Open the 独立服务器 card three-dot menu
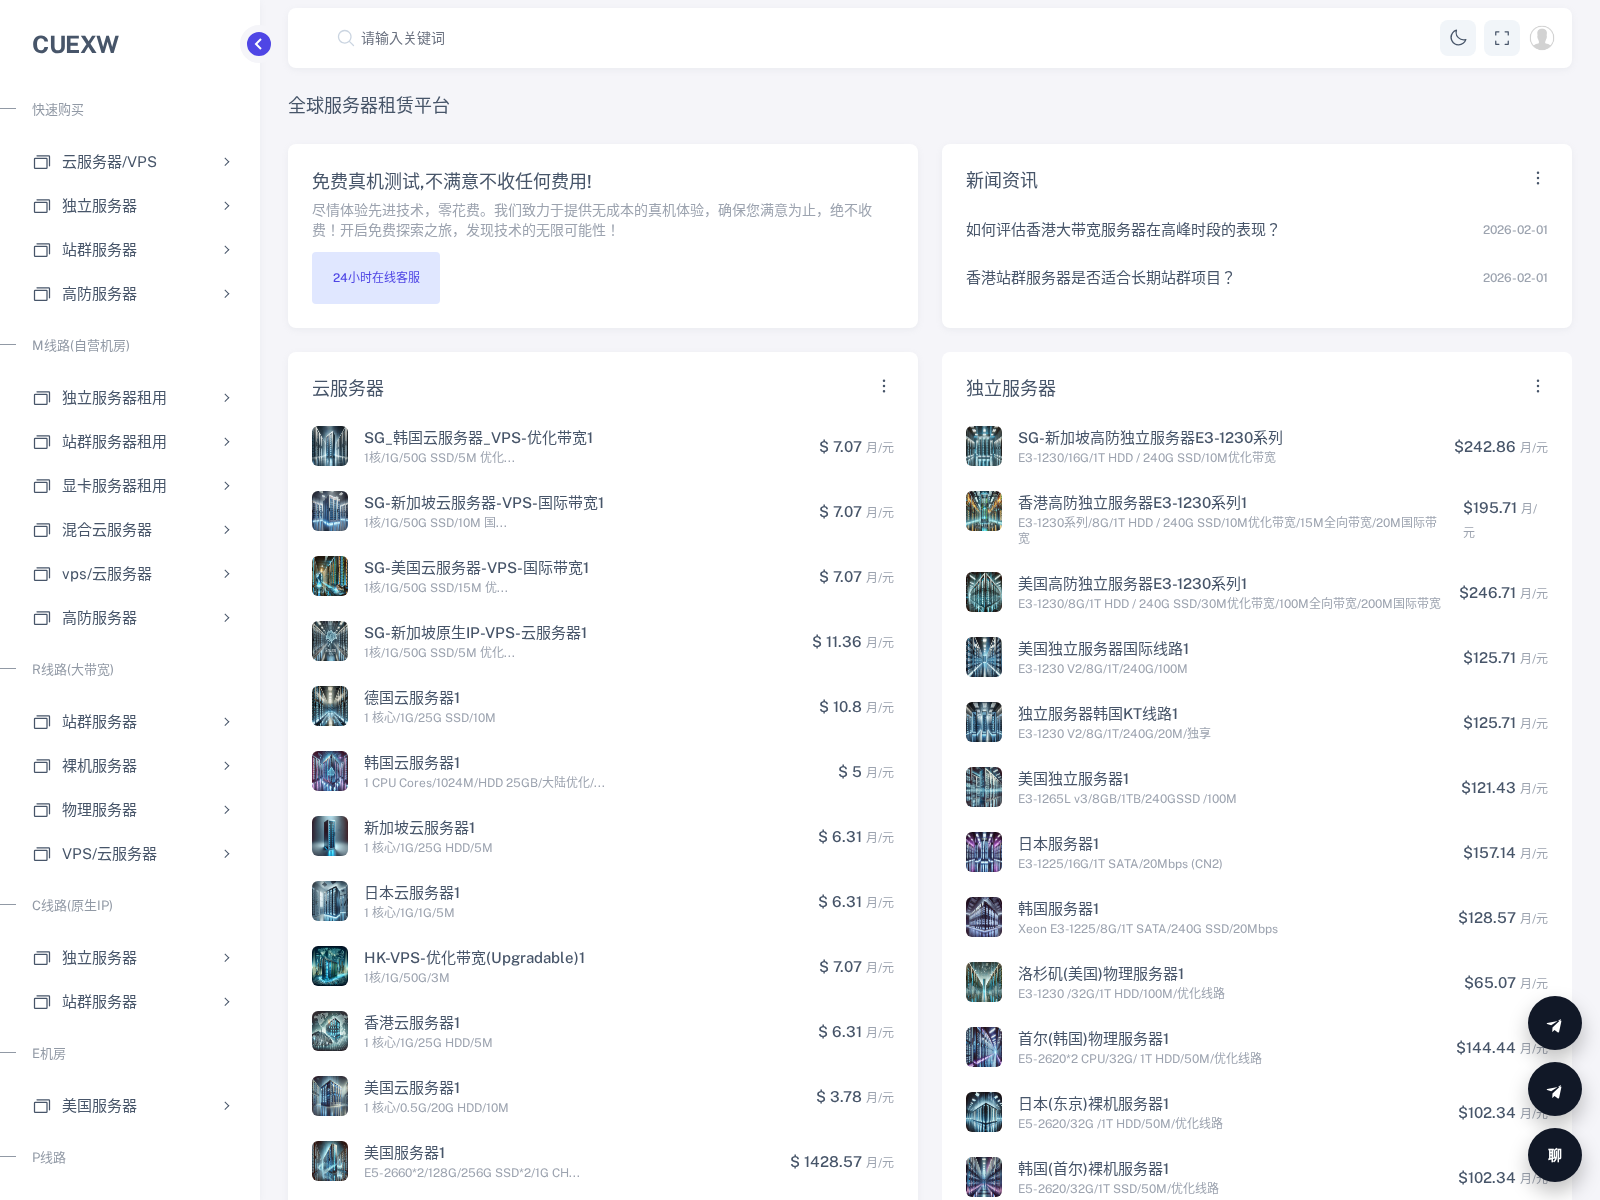Viewport: 1600px width, 1200px height. (x=1538, y=387)
